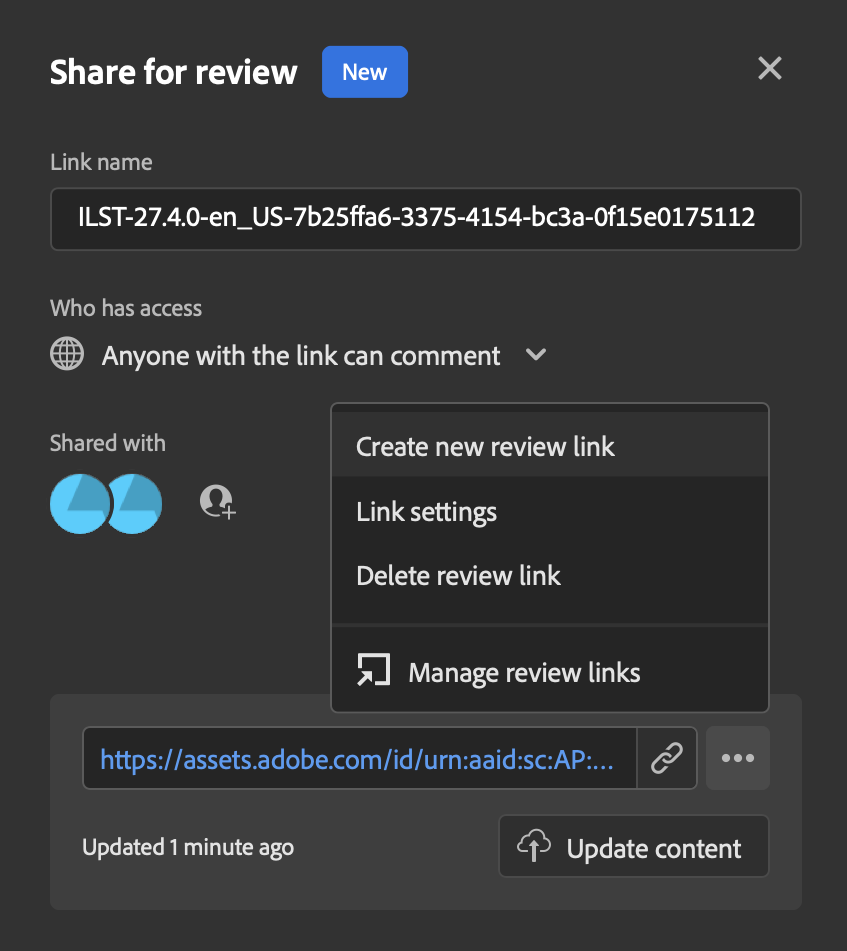Copy the review link via the chain icon
The width and height of the screenshot is (847, 951).
(667, 758)
